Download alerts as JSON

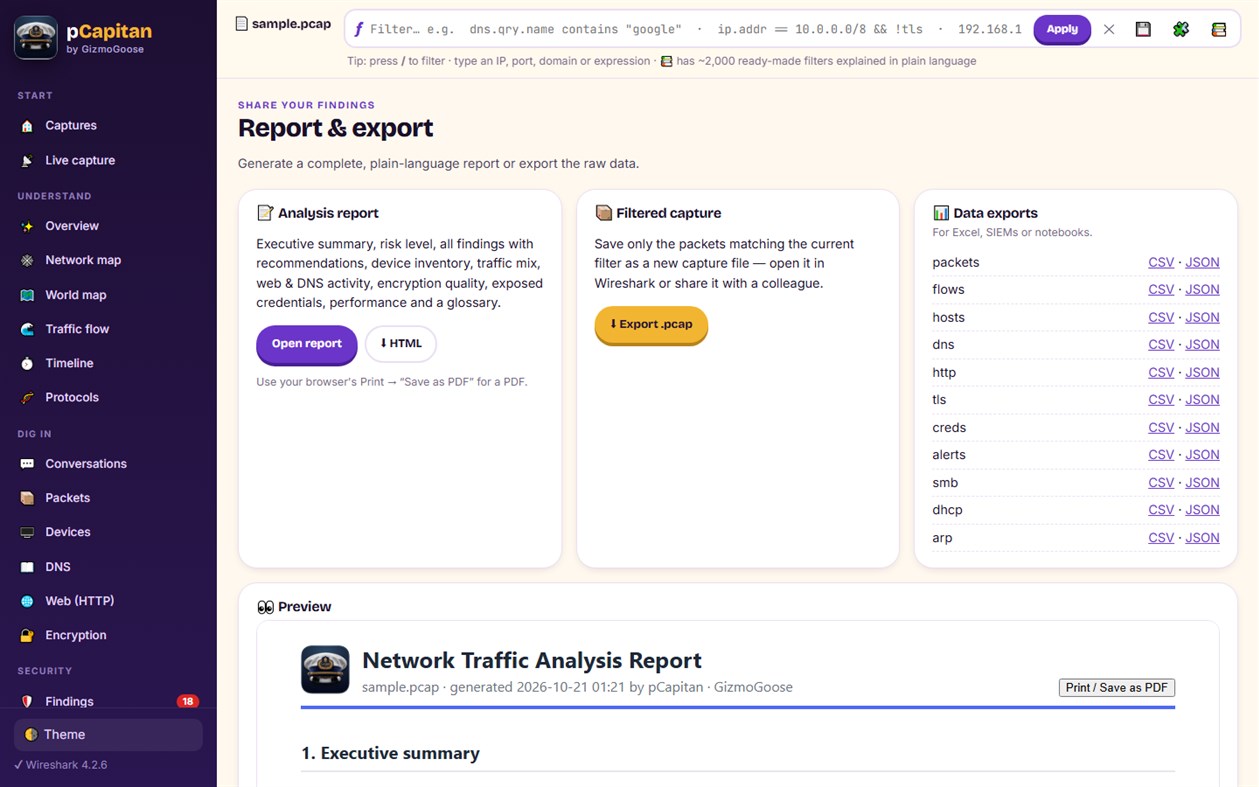(1202, 455)
